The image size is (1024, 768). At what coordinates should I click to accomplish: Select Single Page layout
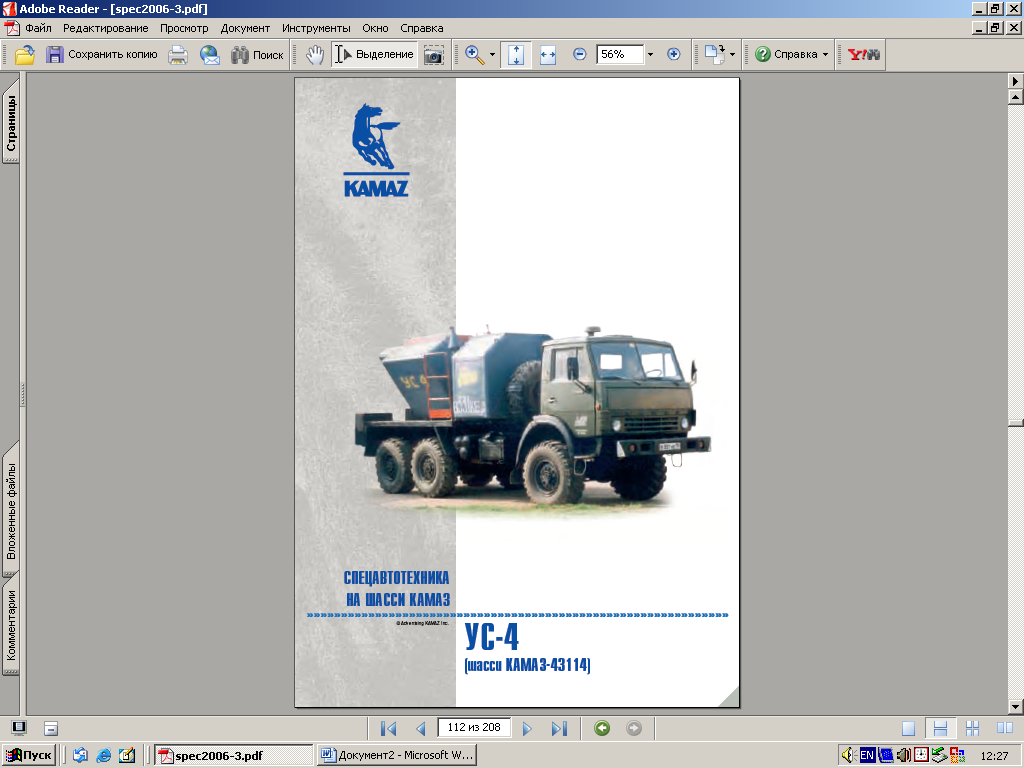(908, 728)
